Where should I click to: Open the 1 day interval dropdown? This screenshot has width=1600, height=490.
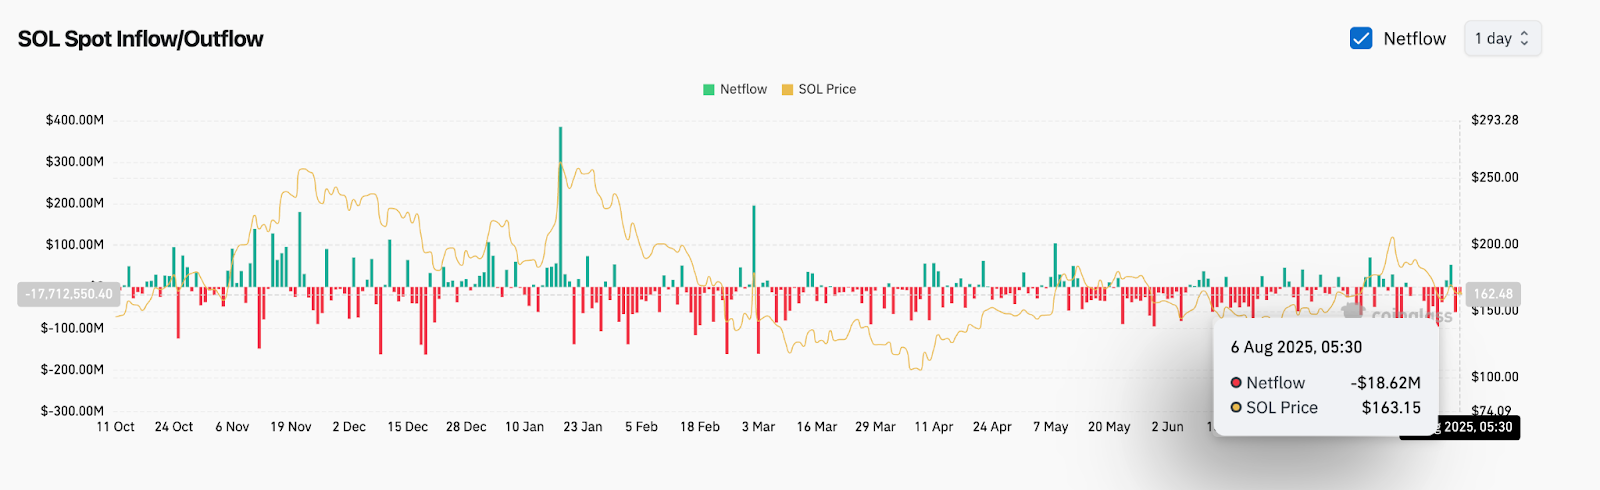pos(1502,39)
